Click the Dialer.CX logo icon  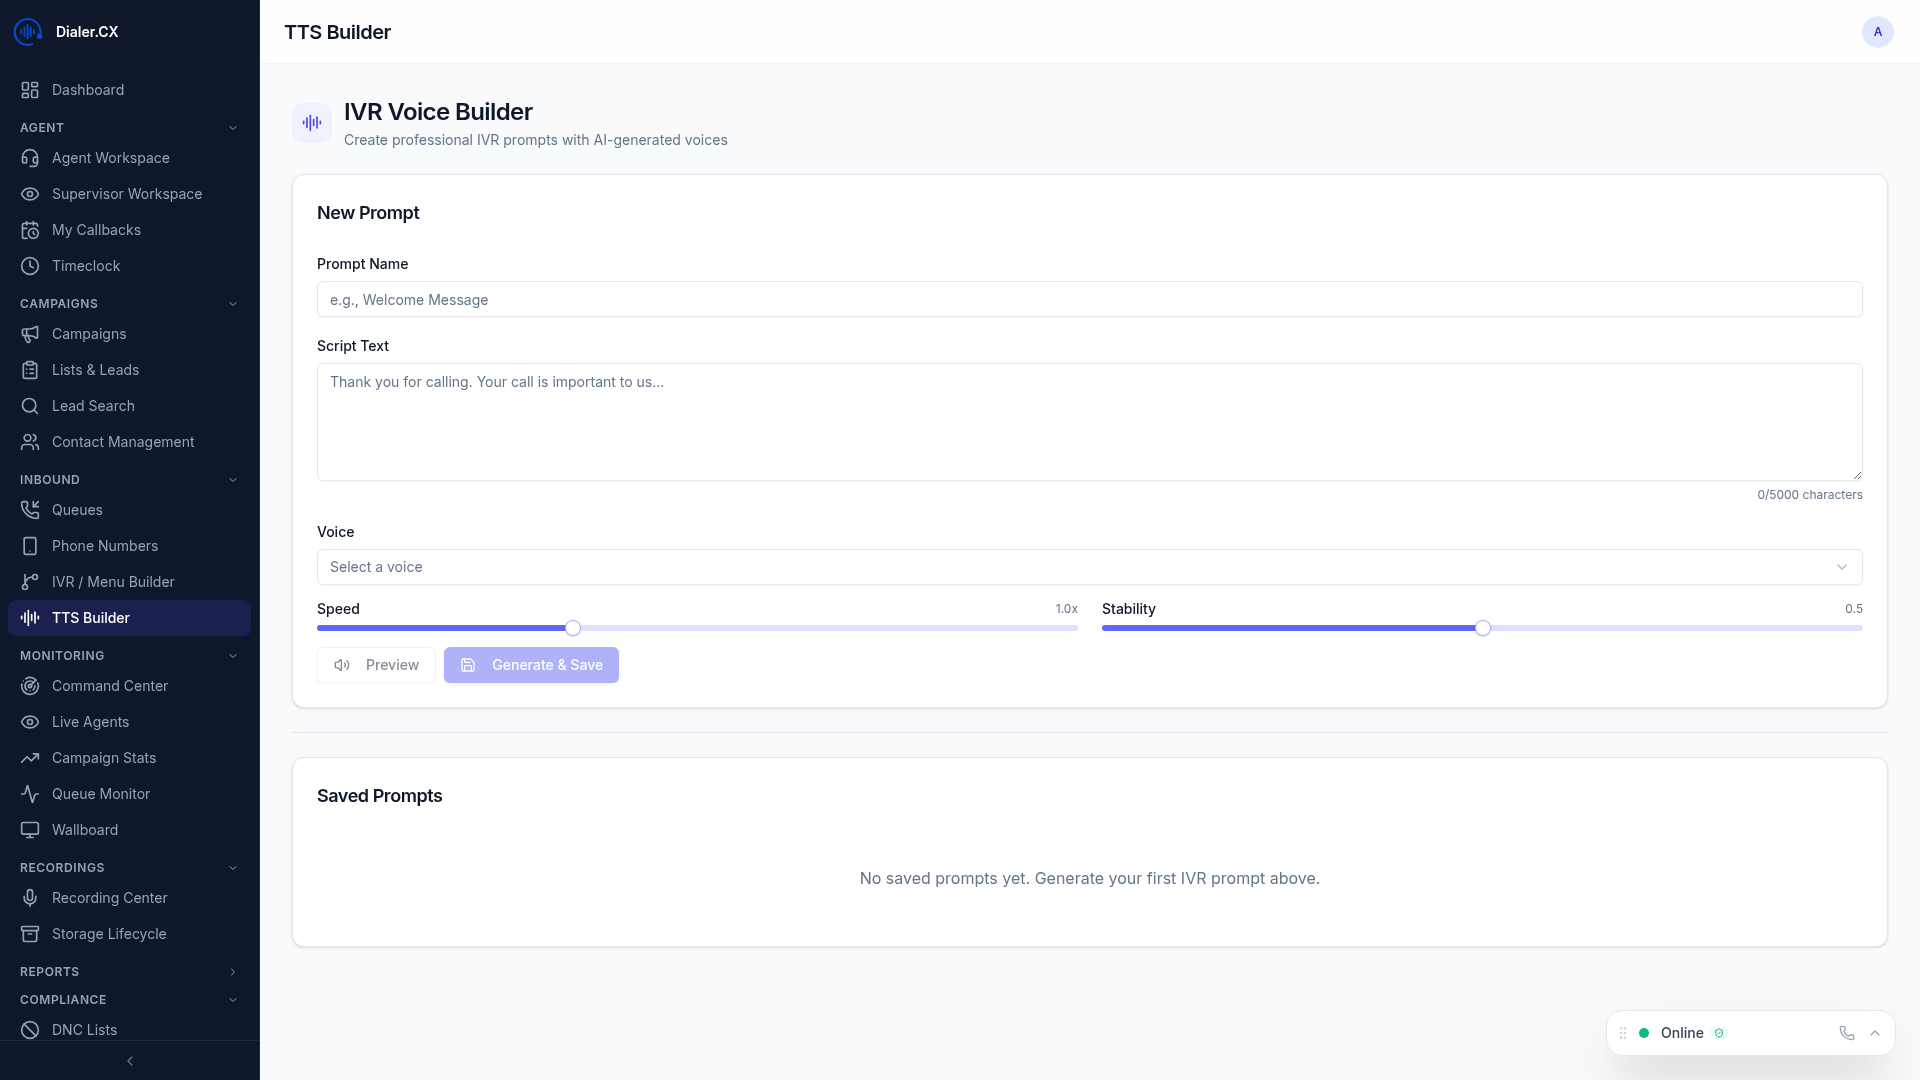coord(27,31)
